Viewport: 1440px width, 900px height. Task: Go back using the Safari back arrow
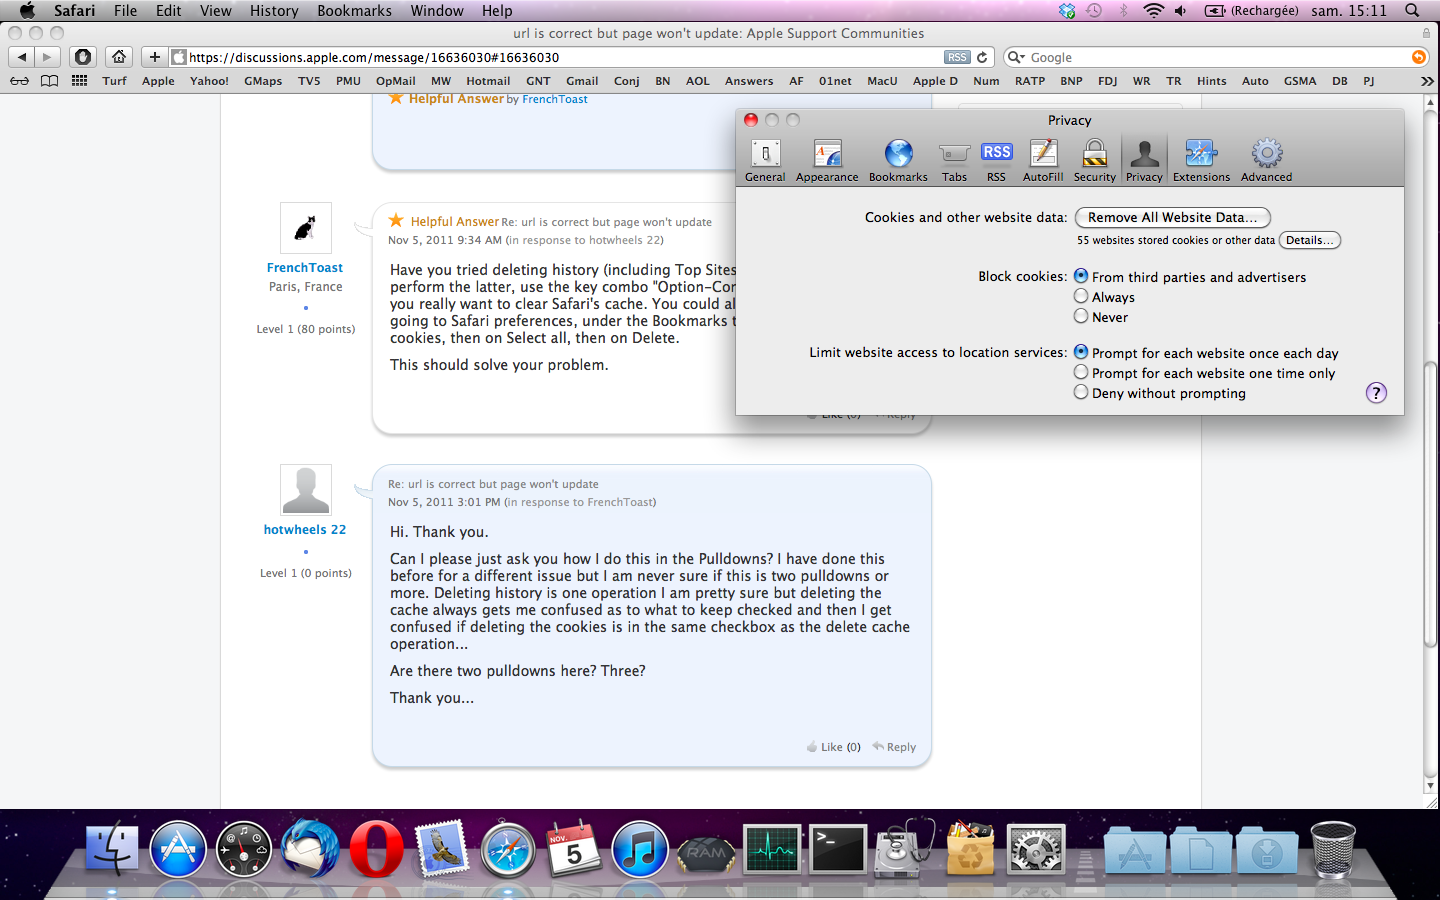(22, 57)
